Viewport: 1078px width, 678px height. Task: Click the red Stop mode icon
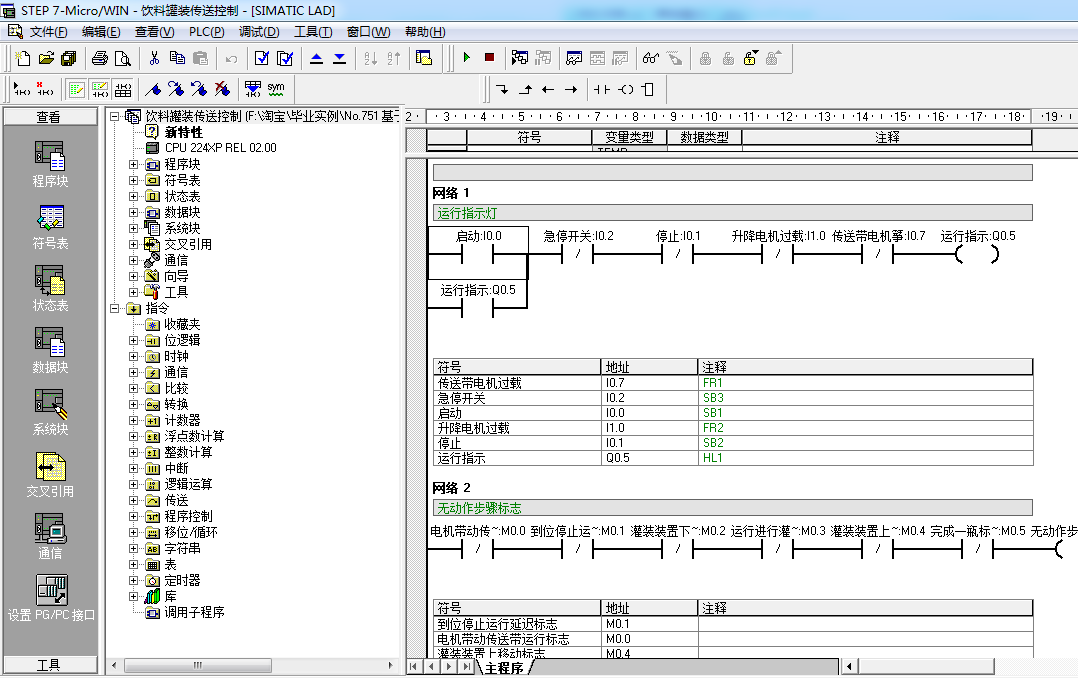[x=489, y=59]
